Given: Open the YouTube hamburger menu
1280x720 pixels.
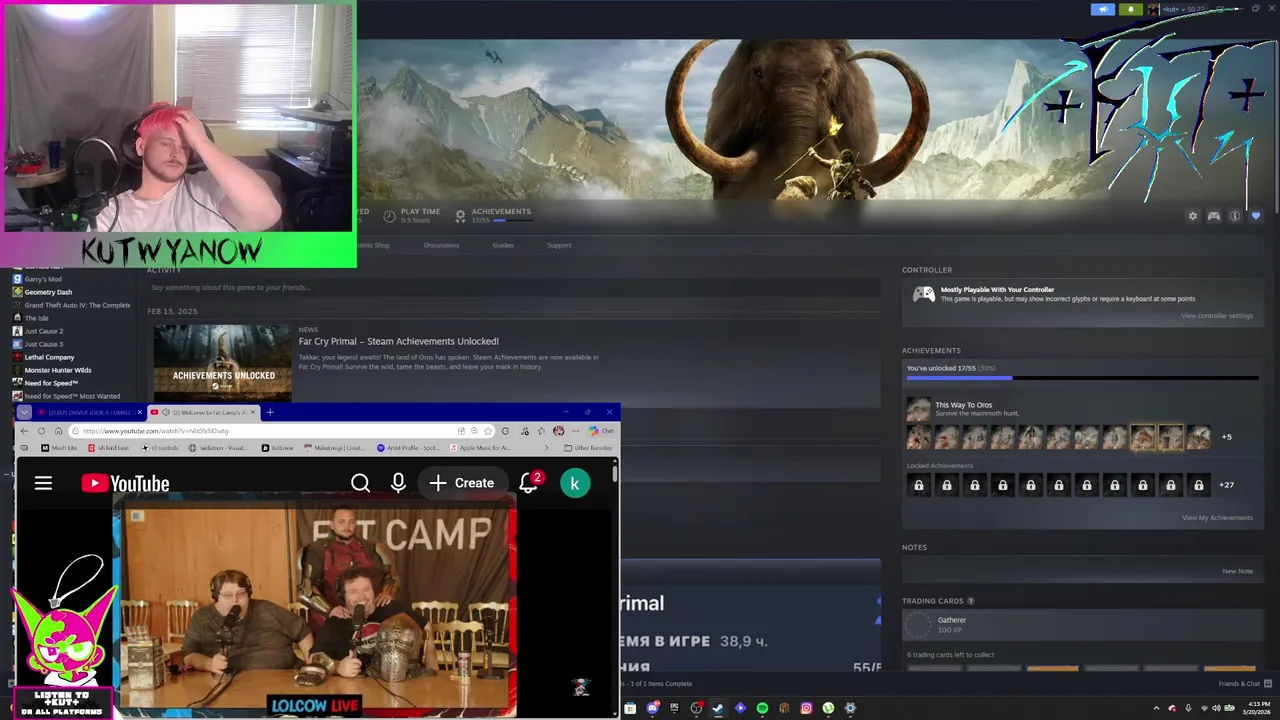Looking at the screenshot, I should (43, 484).
